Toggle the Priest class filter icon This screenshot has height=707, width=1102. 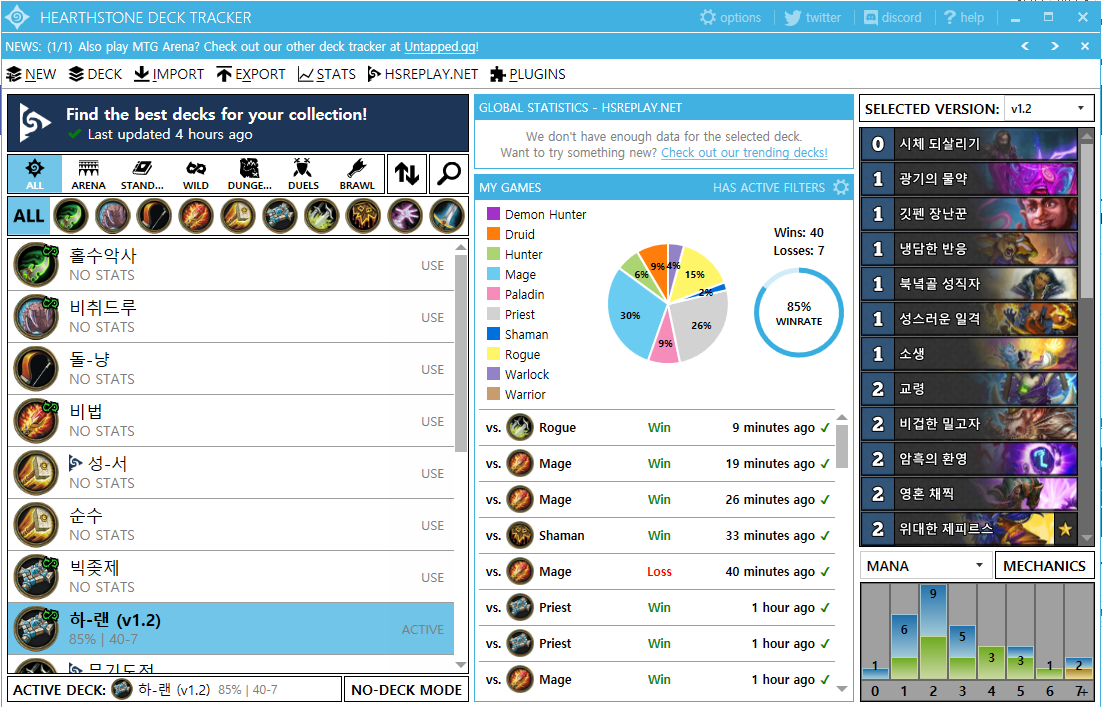tap(280, 216)
